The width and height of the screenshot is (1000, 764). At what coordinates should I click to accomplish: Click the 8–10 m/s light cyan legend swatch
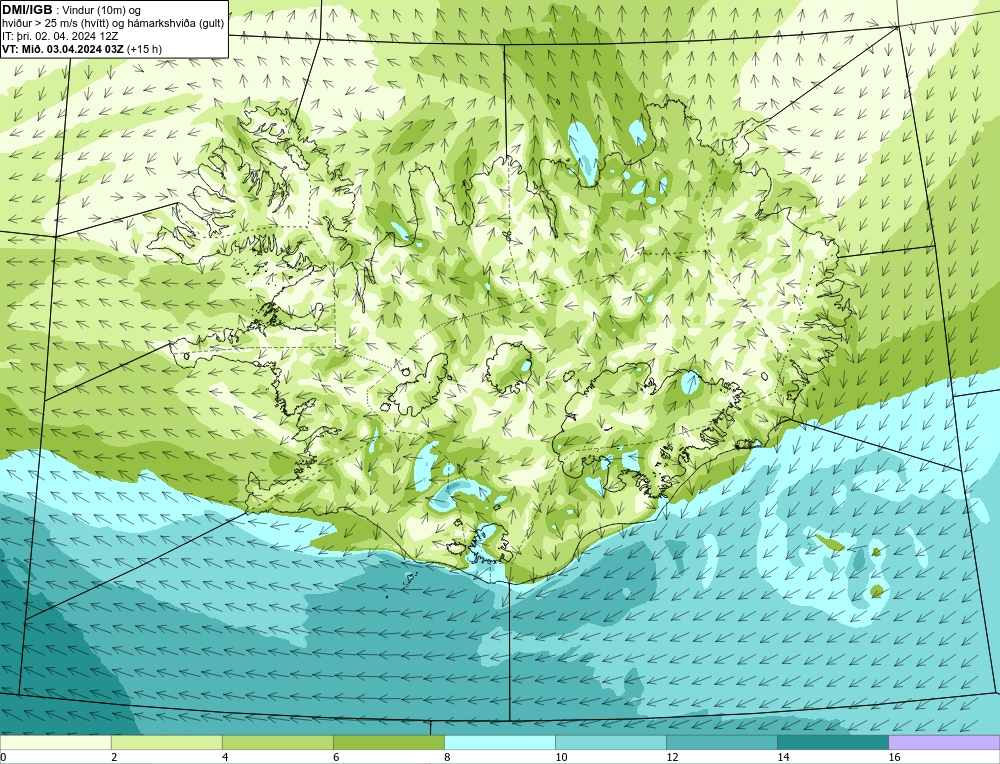[x=499, y=742]
